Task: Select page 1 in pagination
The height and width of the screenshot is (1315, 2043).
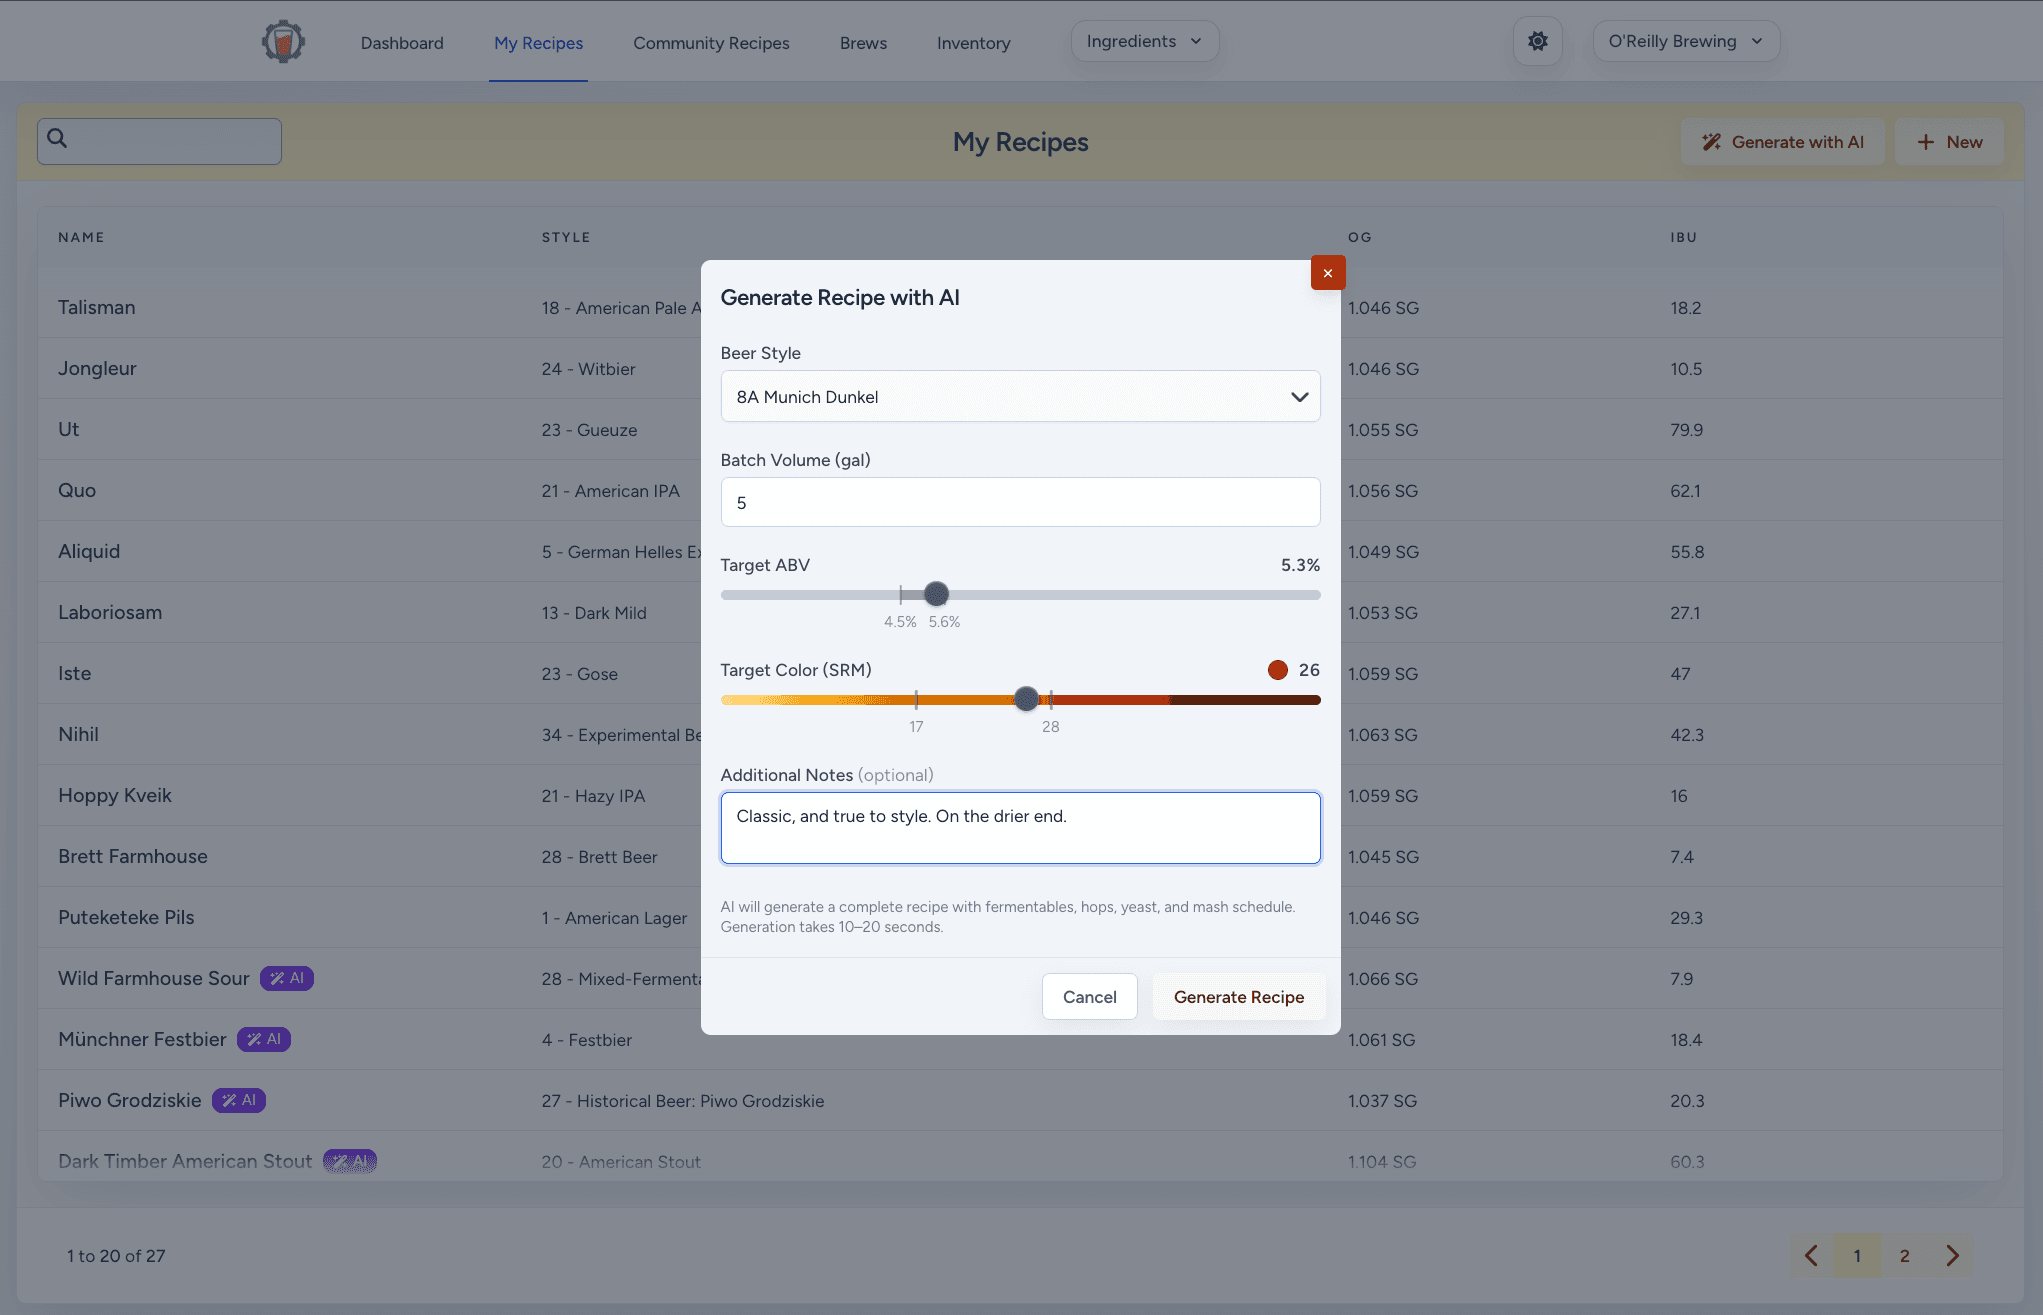Action: tap(1857, 1256)
